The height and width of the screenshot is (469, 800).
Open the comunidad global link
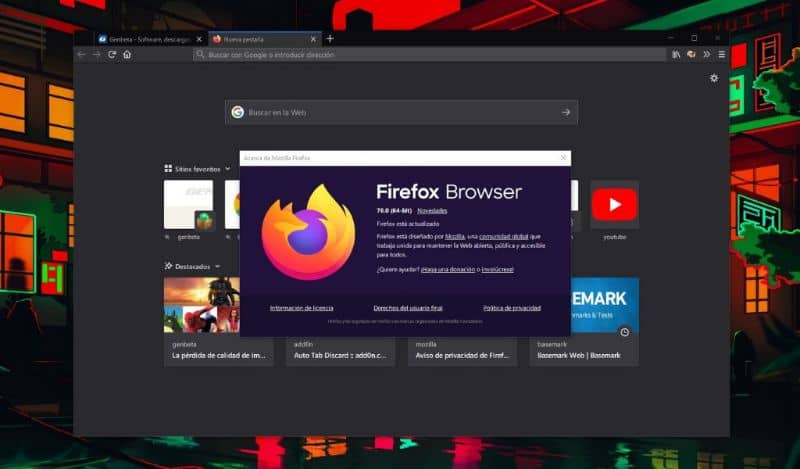tap(503, 236)
